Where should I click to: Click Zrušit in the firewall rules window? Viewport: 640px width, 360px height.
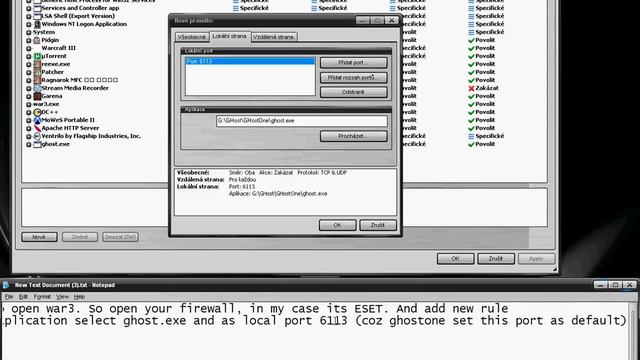(496, 258)
